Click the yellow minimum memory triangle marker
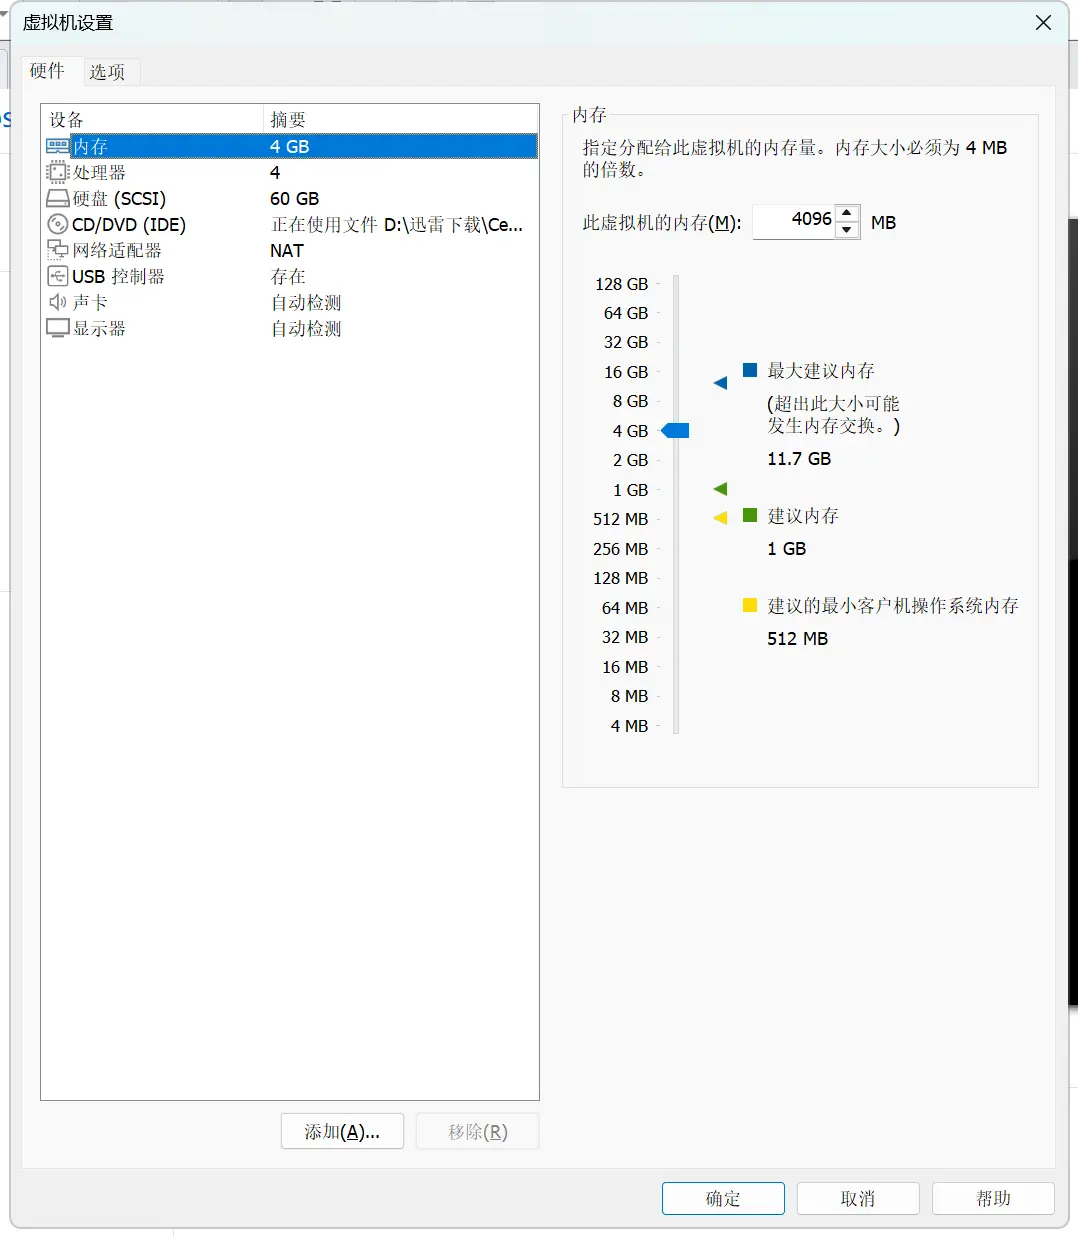Screen dimensions: 1078x1237 click(x=720, y=518)
